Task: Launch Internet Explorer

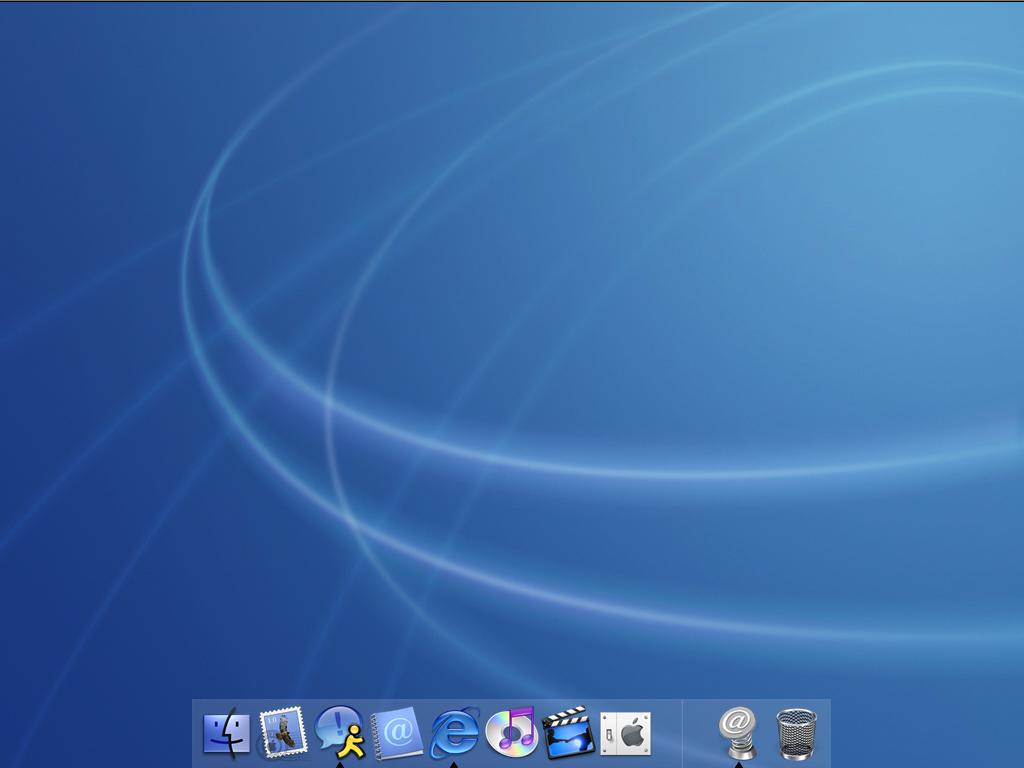Action: click(452, 733)
